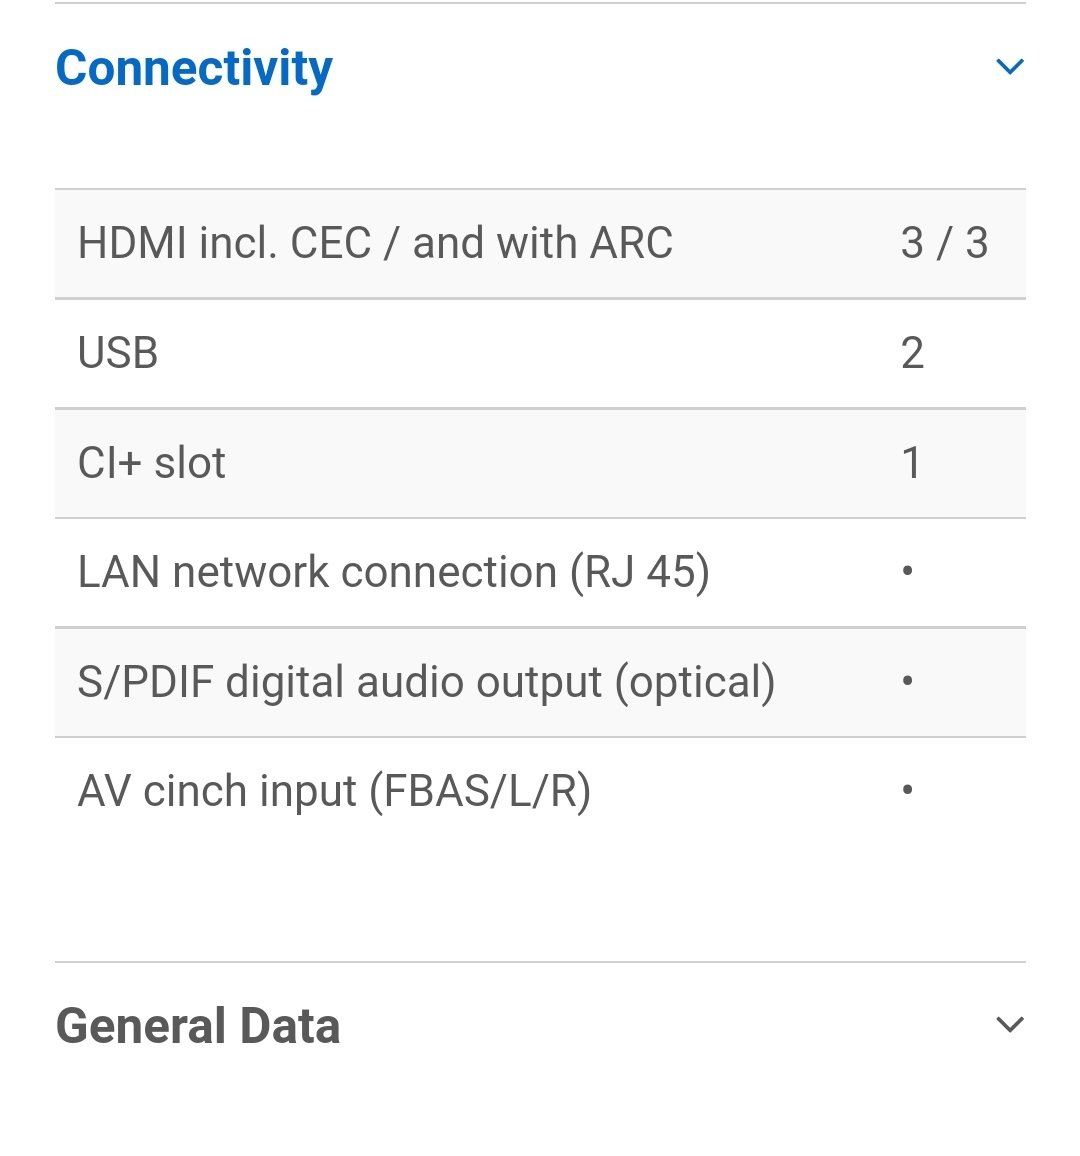1080x1156 pixels.
Task: Click the CI+ slot value 1
Action: coord(912,463)
